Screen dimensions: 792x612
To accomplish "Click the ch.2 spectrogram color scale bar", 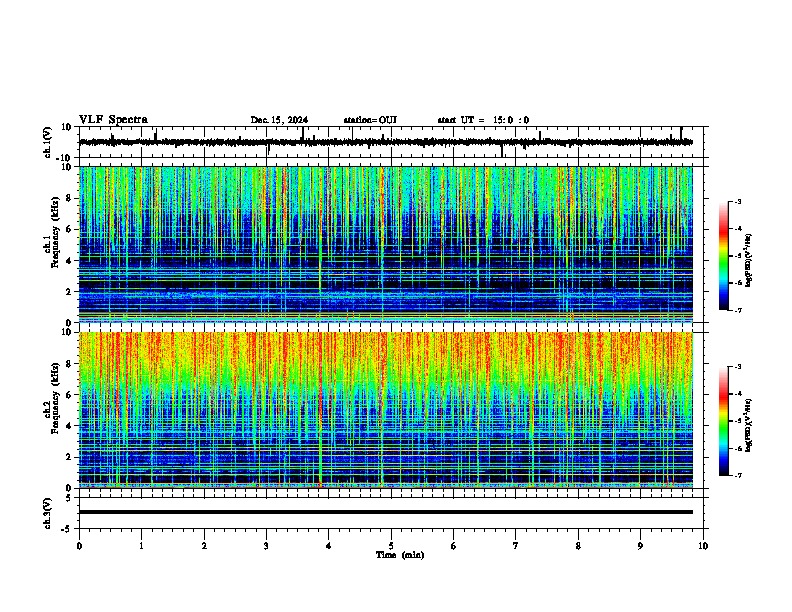I will (724, 421).
